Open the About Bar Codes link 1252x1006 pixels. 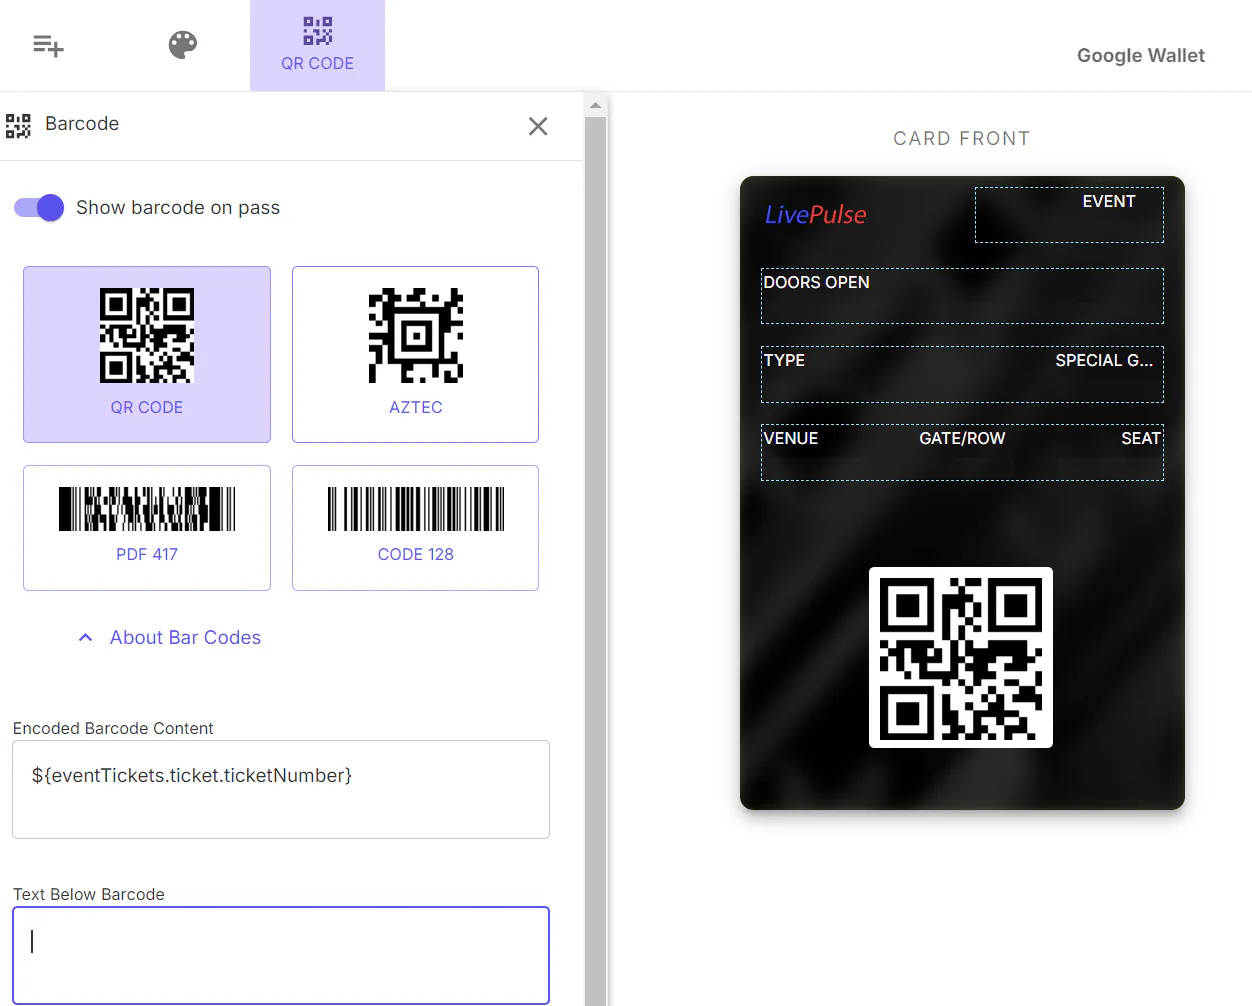pos(185,637)
